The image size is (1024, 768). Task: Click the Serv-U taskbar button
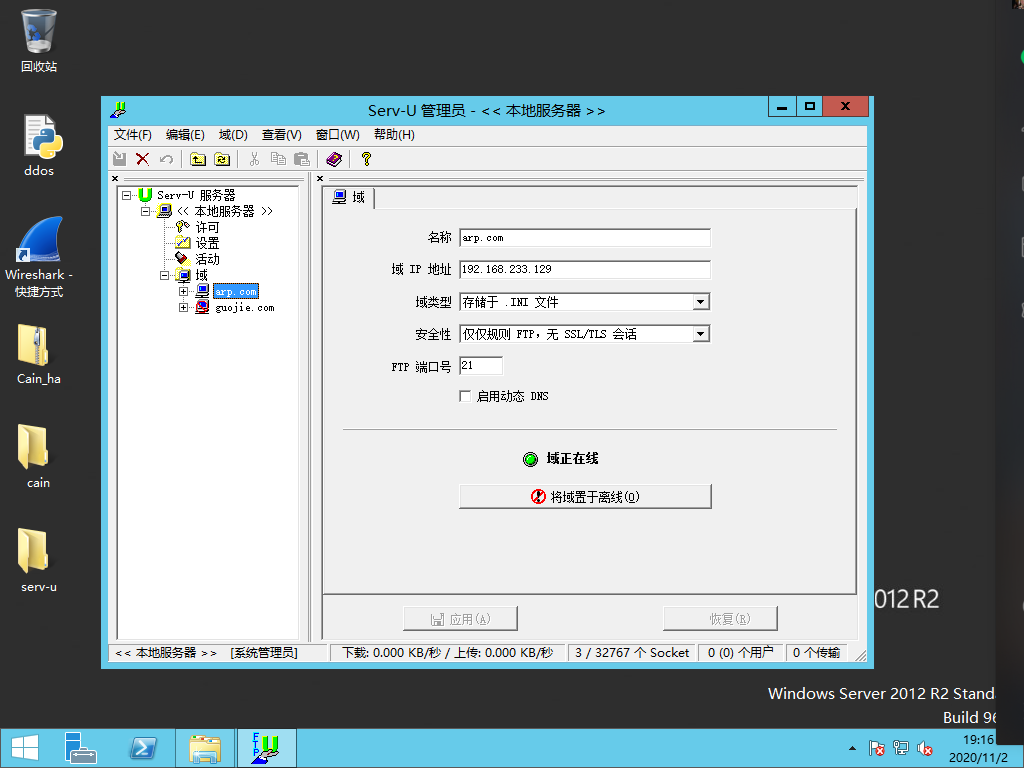pyautogui.click(x=266, y=748)
